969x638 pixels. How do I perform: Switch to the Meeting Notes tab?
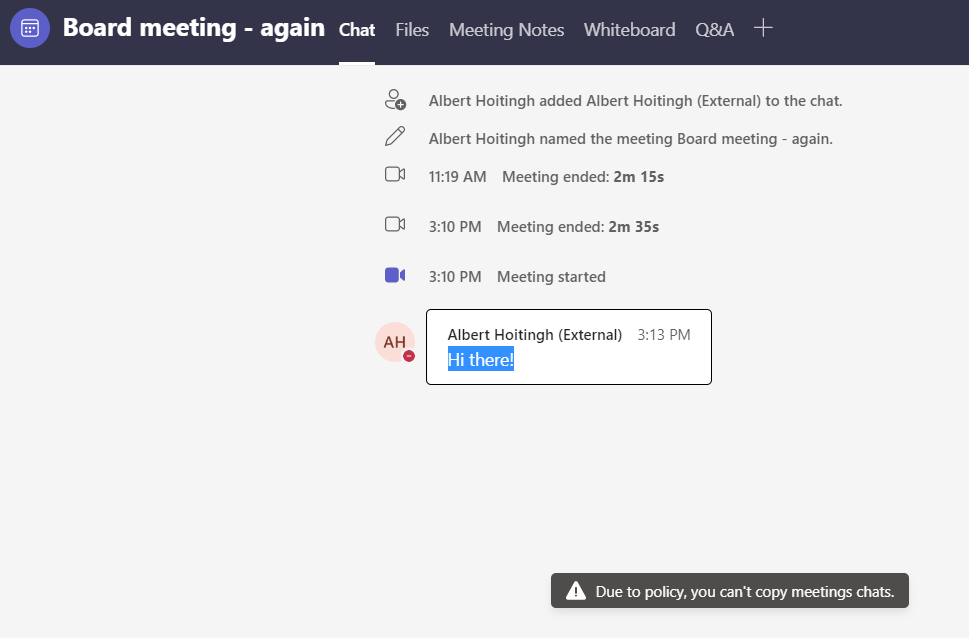pyautogui.click(x=506, y=30)
